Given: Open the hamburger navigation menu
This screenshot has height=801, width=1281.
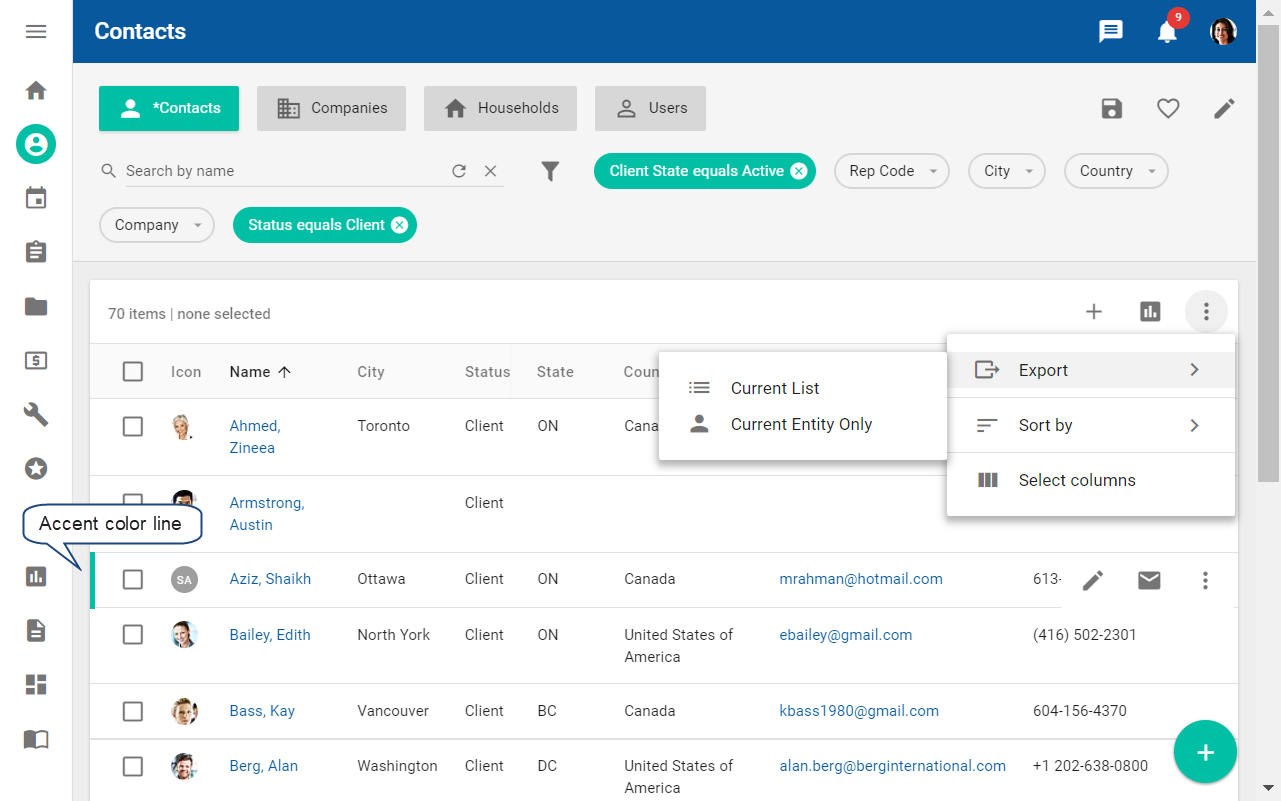Looking at the screenshot, I should point(36,32).
